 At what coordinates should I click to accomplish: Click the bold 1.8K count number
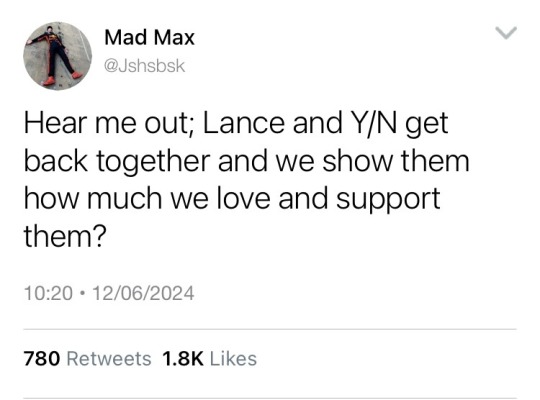(183, 359)
